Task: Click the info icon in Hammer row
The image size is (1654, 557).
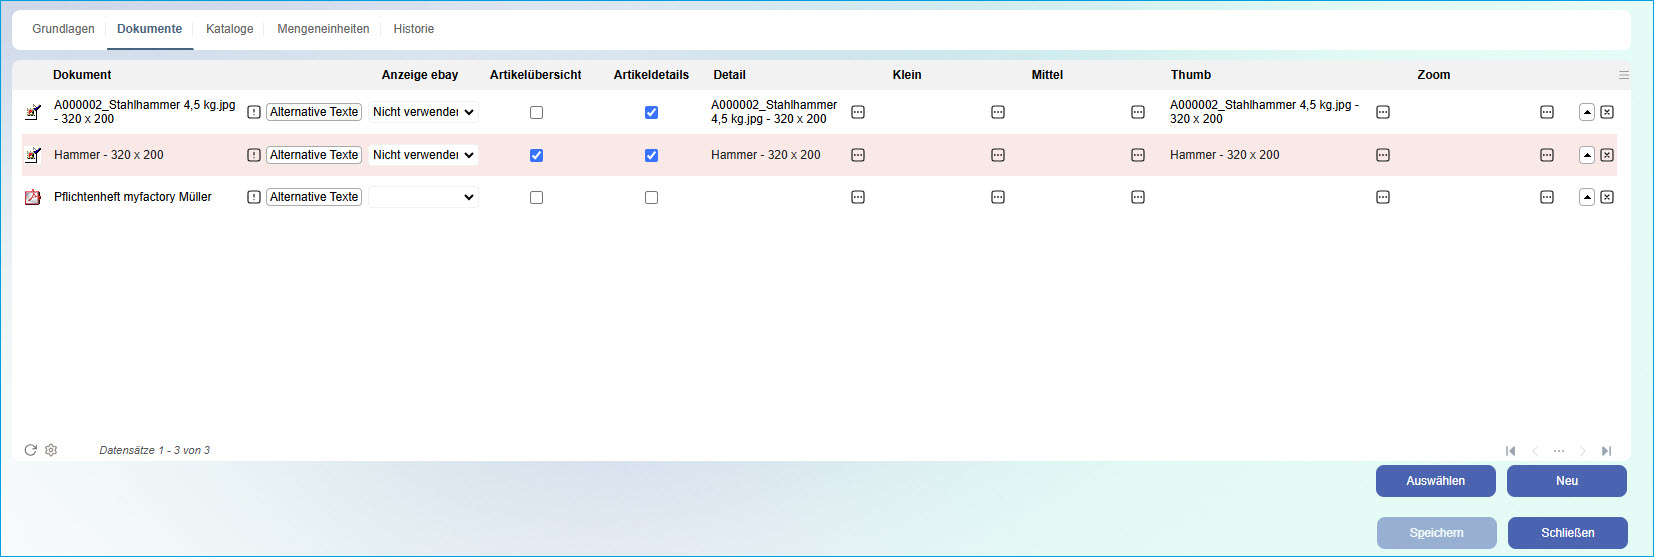Action: click(254, 155)
